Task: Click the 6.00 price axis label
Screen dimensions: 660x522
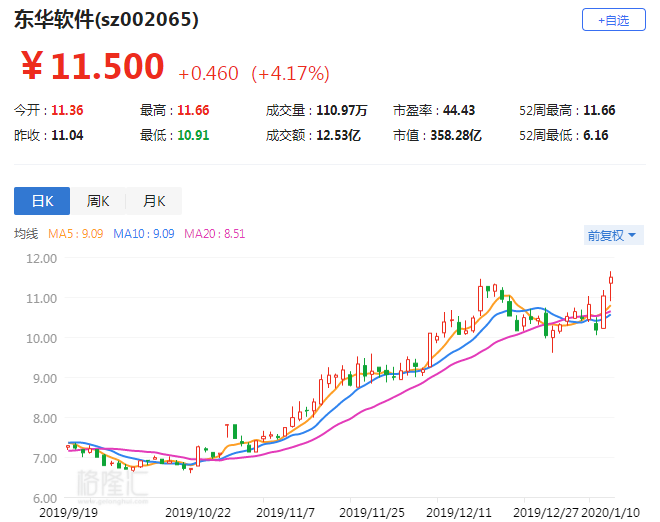Action: (45, 498)
